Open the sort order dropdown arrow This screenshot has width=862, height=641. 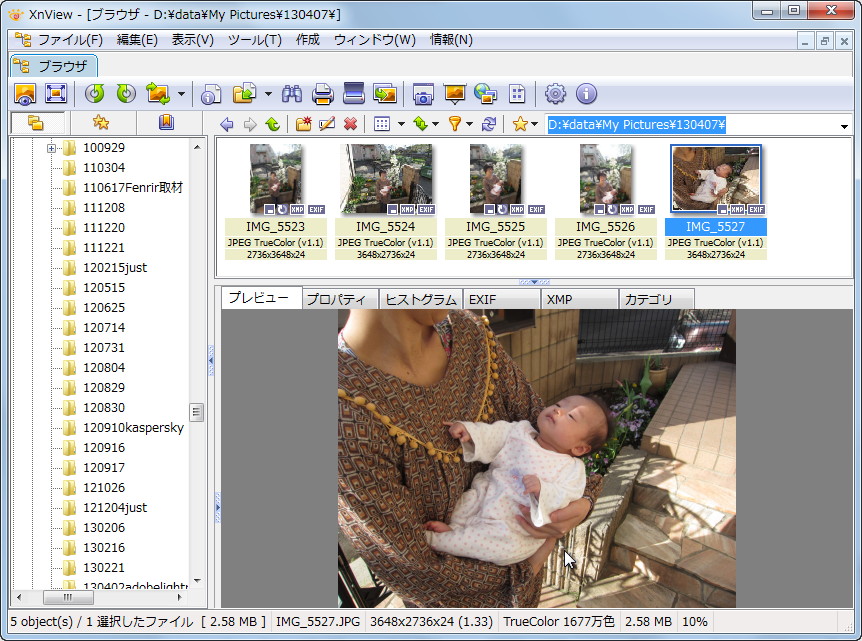(x=433, y=124)
